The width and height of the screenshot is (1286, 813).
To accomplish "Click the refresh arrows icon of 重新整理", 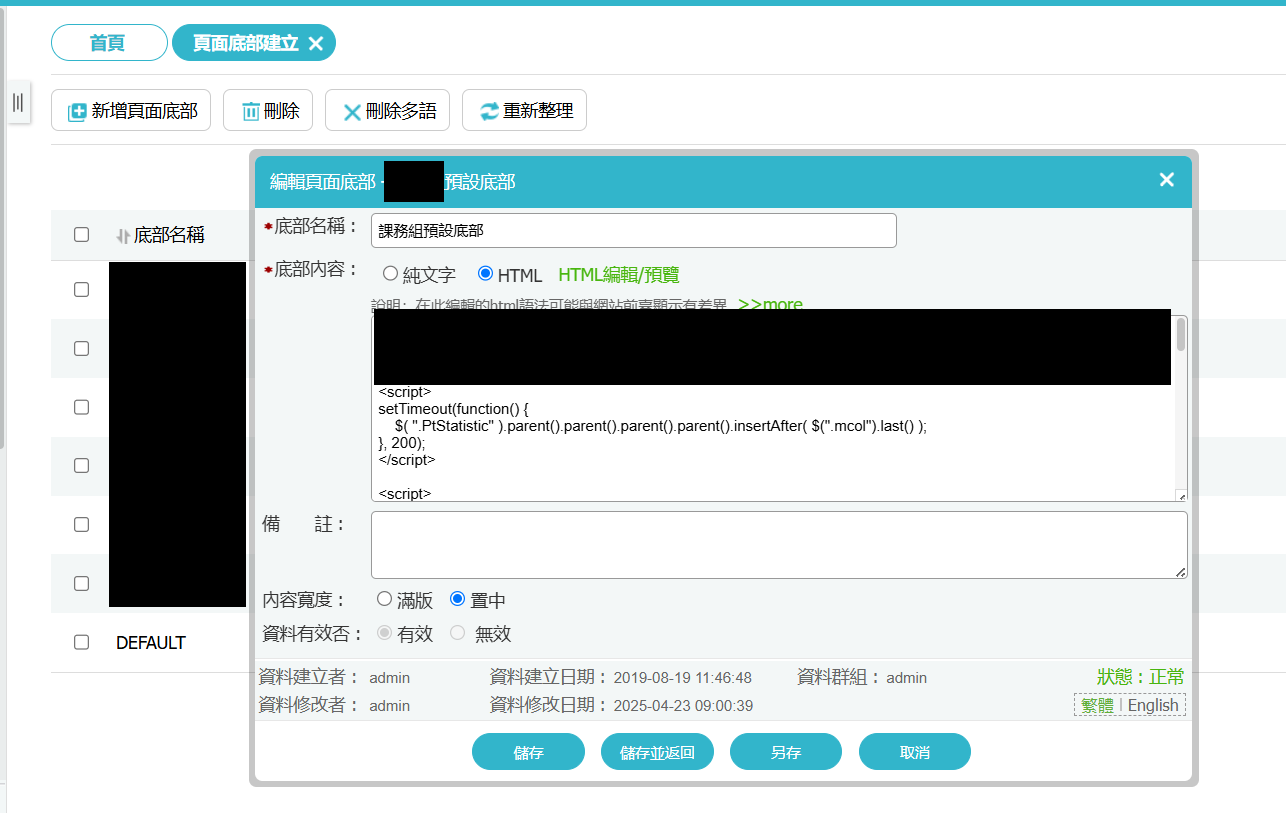I will [x=489, y=111].
